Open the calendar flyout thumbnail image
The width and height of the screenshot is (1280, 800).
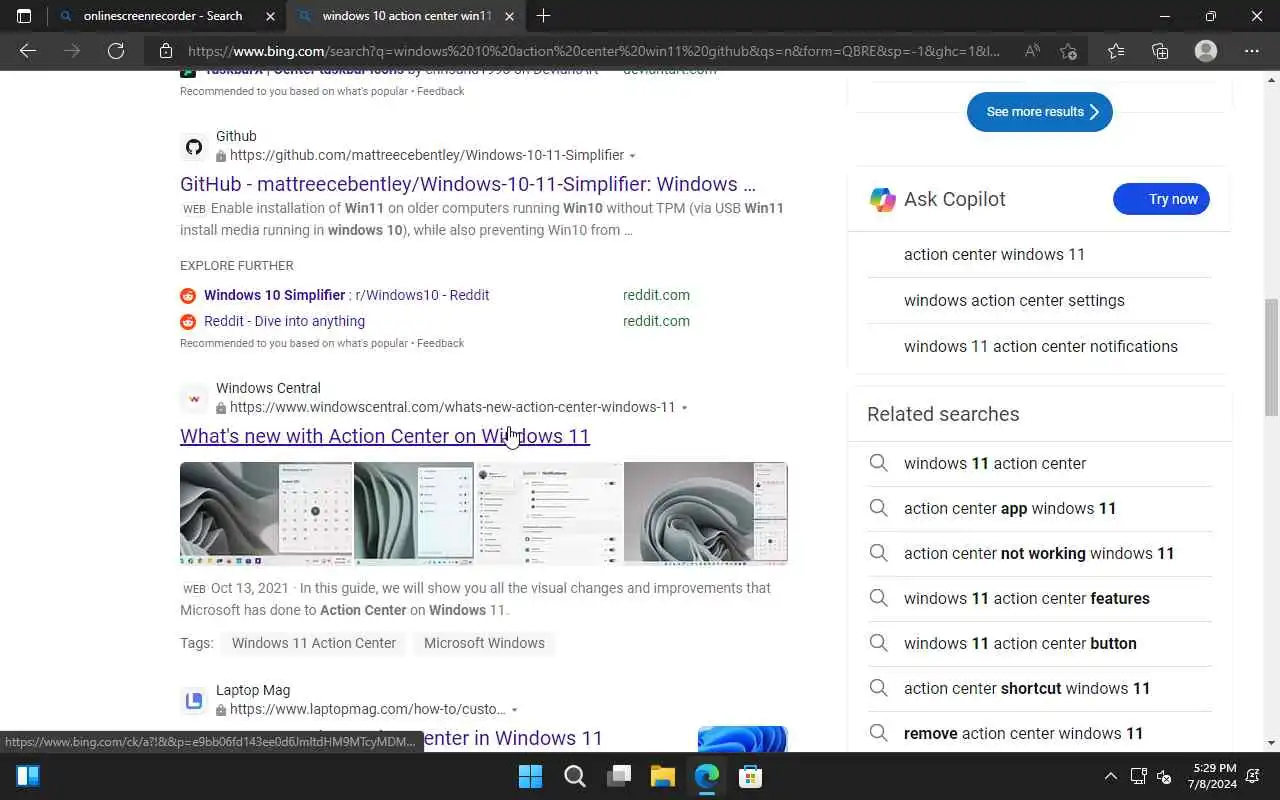(266, 513)
